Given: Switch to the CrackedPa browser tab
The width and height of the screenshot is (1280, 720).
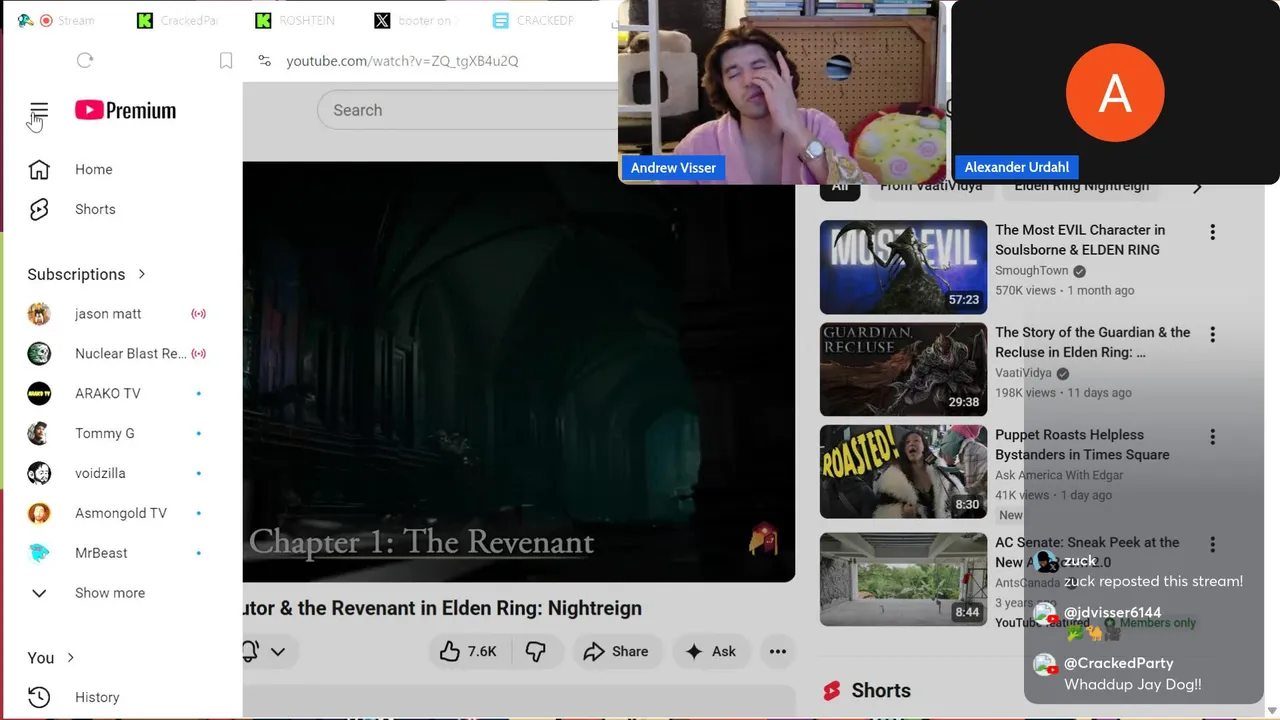Looking at the screenshot, I should pos(178,20).
